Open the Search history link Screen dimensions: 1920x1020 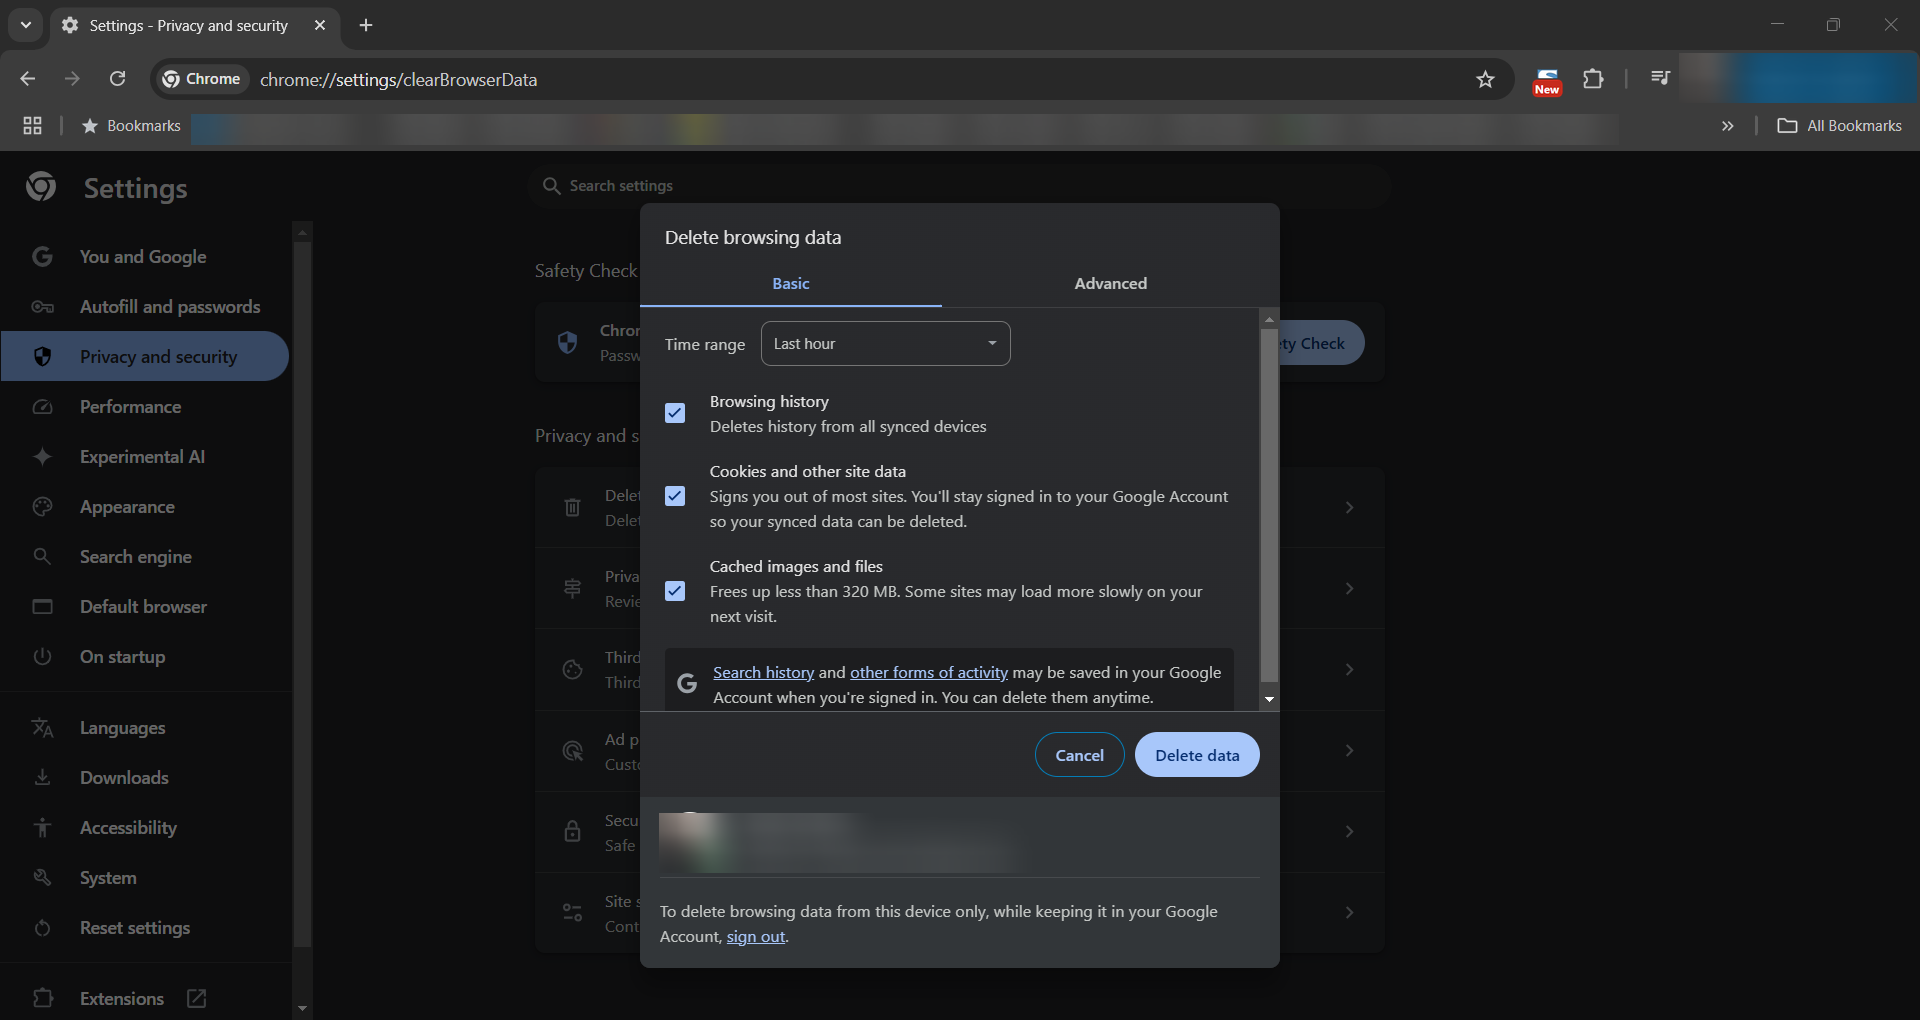(763, 673)
